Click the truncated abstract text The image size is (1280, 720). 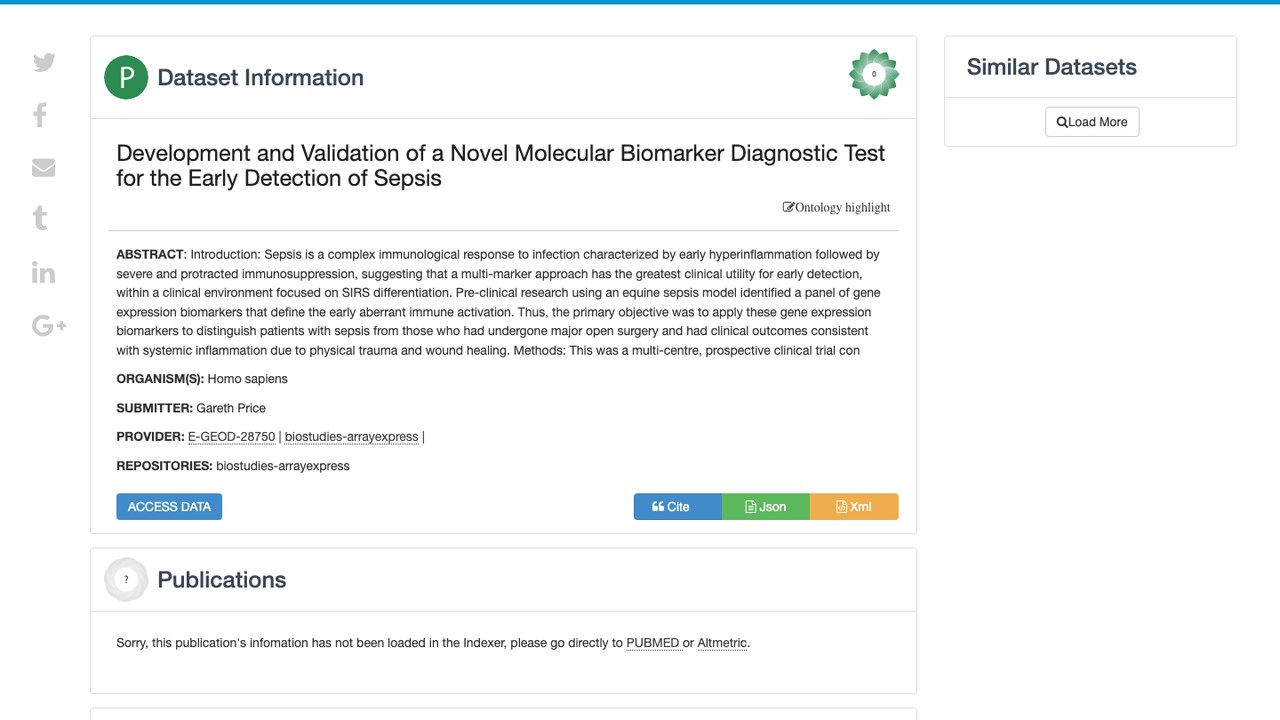498,302
